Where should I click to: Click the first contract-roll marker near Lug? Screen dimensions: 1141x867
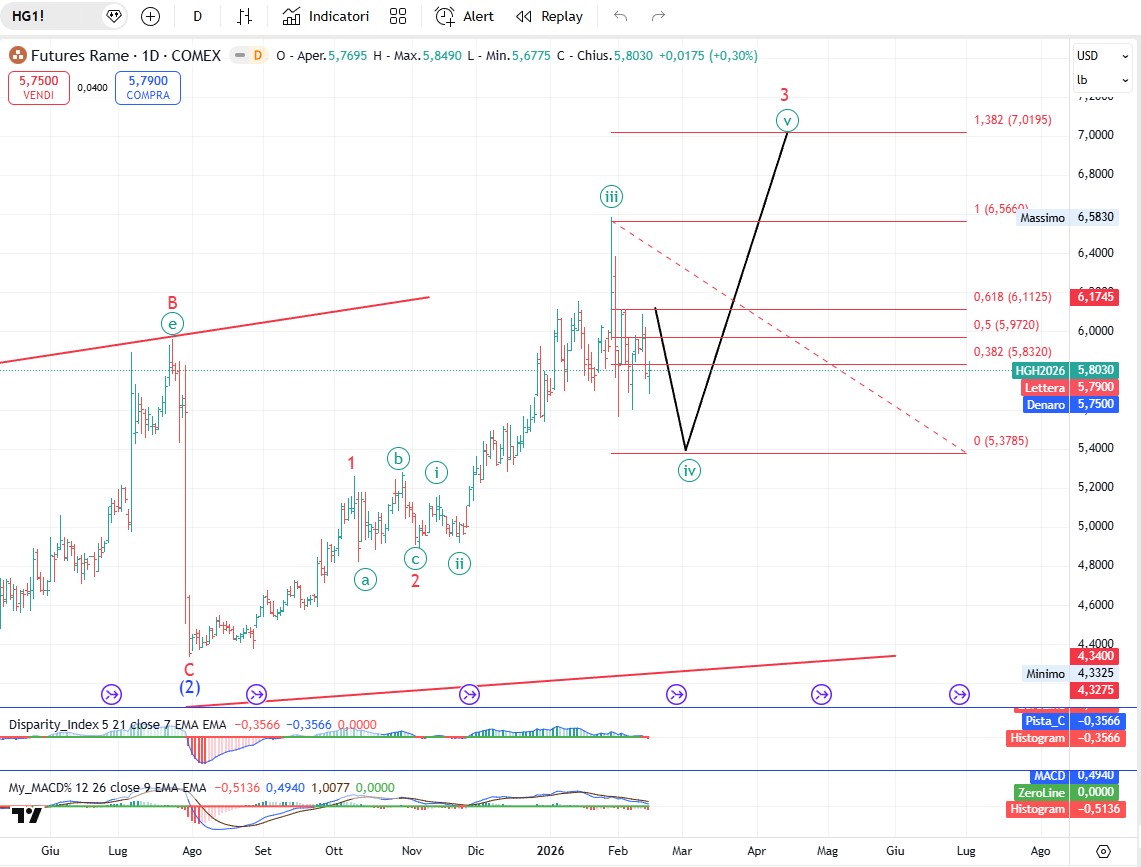coord(111,694)
